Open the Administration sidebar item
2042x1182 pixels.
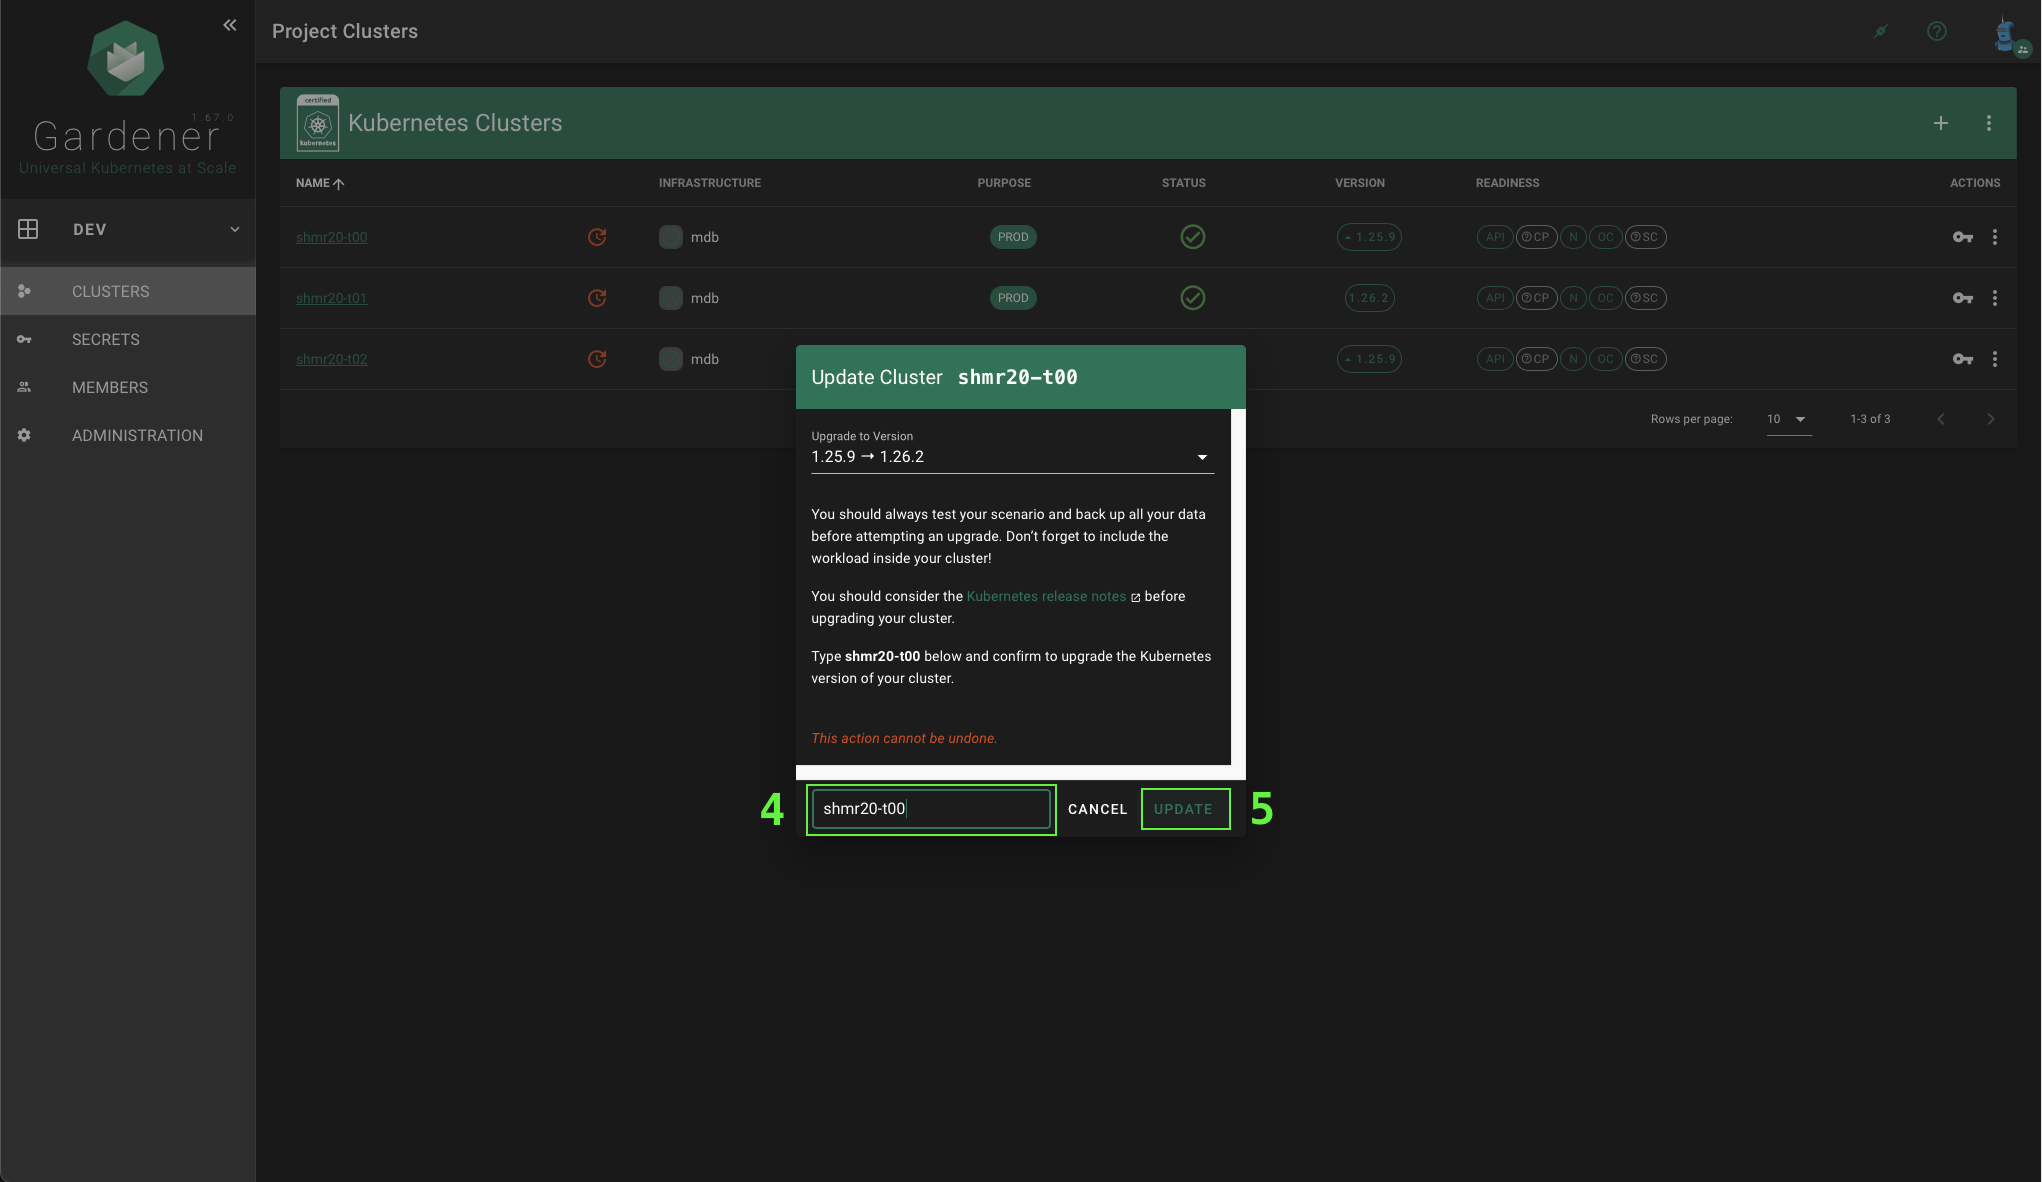tap(137, 435)
